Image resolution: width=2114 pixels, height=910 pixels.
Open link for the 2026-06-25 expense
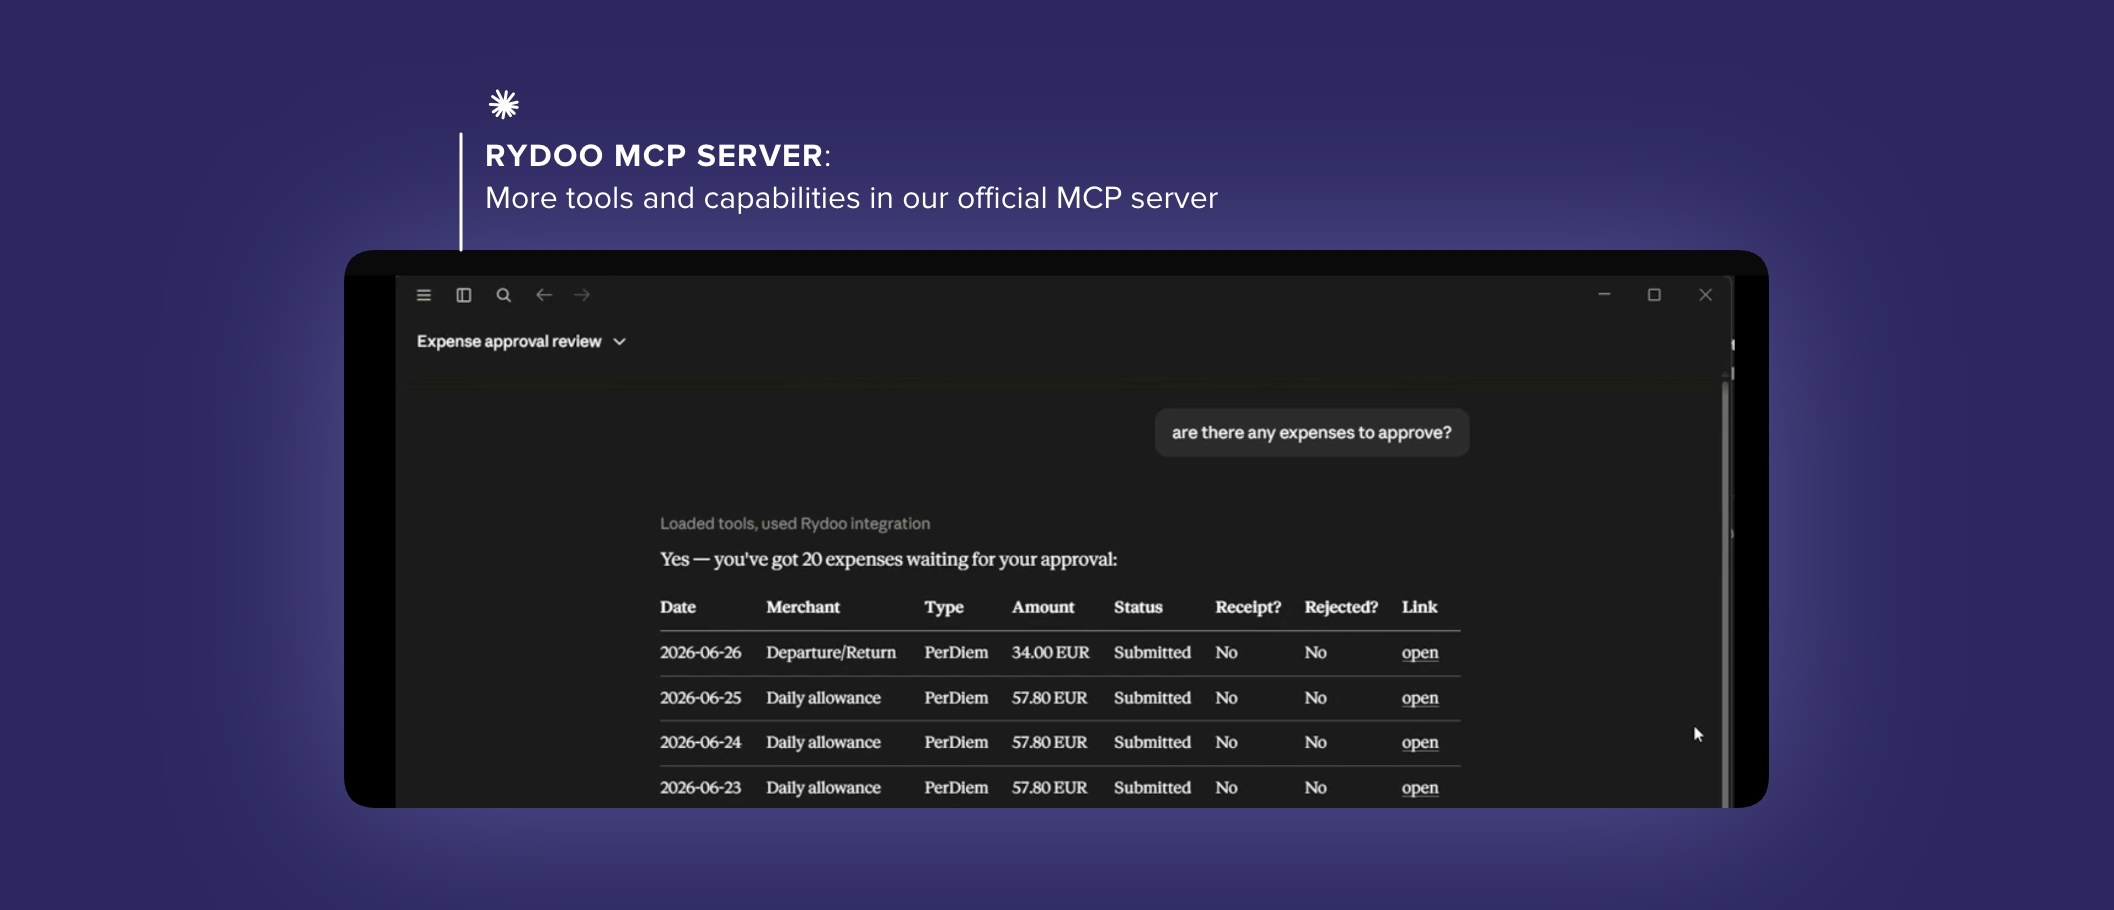pos(1420,698)
